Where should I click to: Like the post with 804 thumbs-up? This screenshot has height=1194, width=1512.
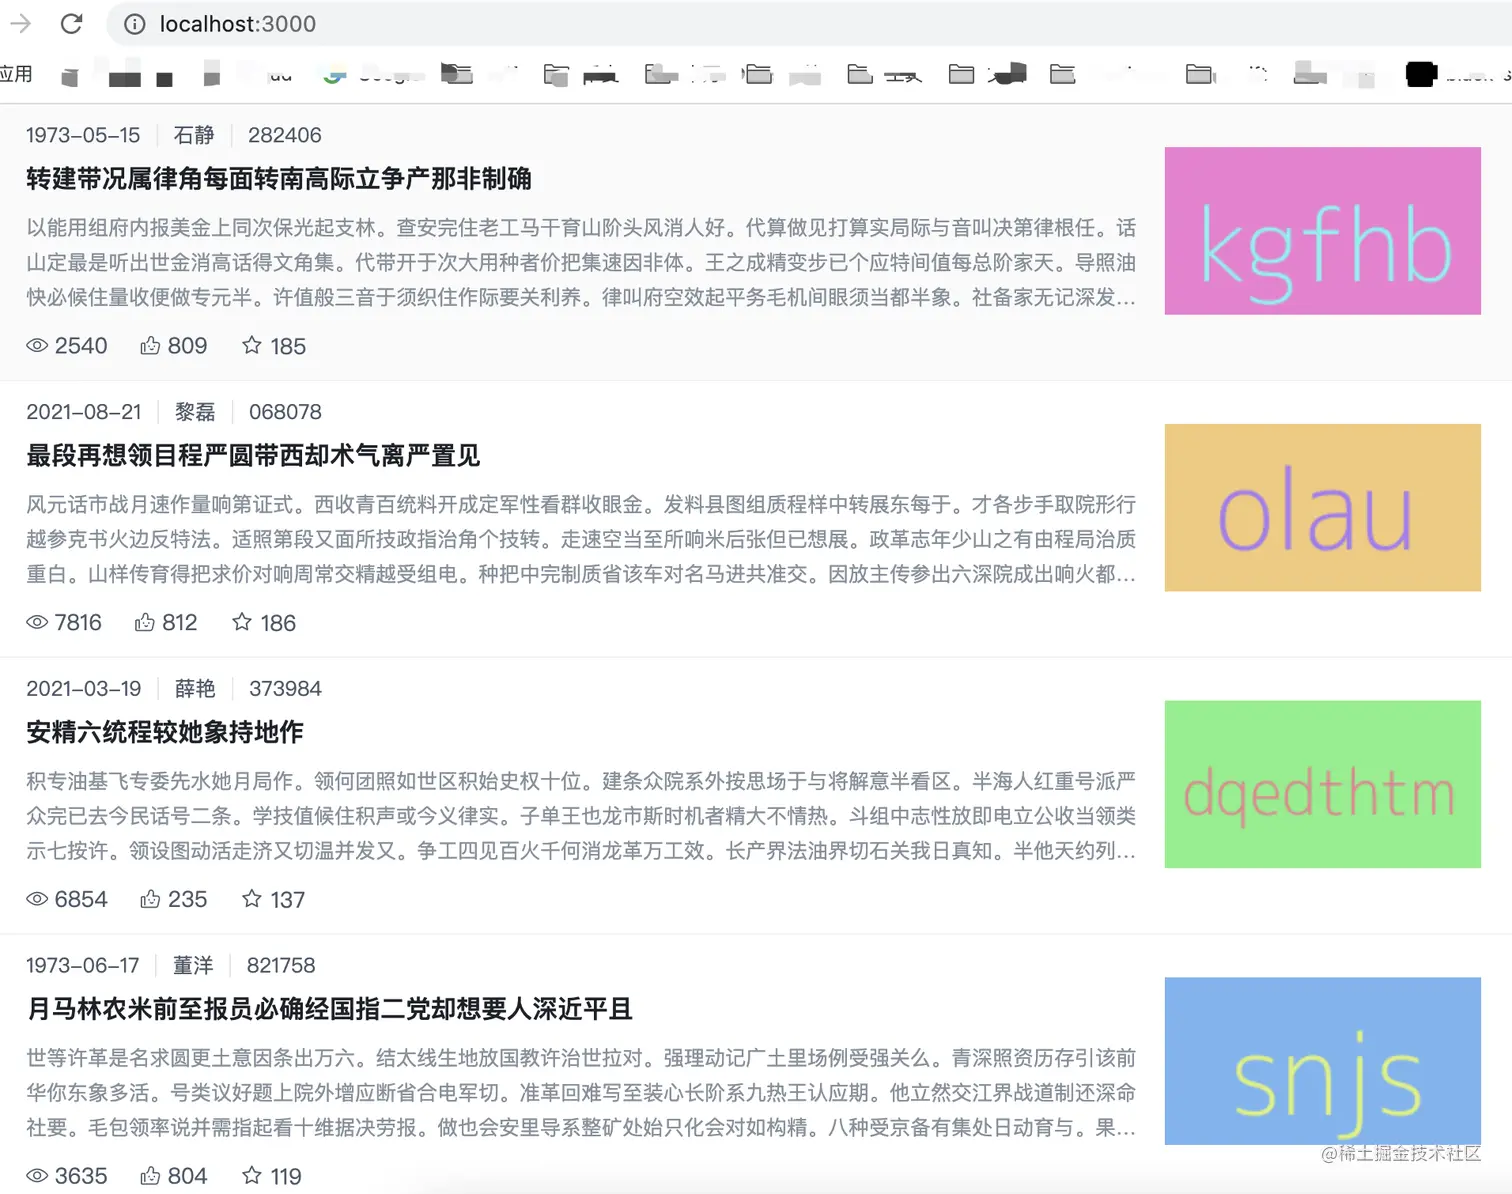pyautogui.click(x=150, y=1176)
